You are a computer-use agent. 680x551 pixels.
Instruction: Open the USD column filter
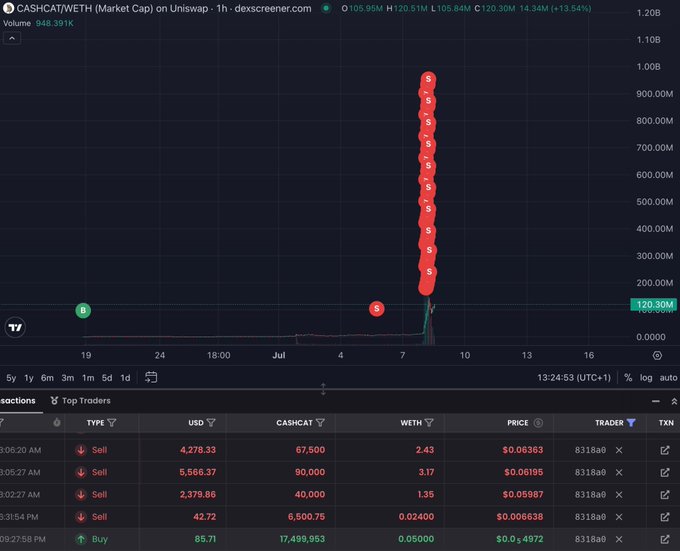[x=211, y=423]
